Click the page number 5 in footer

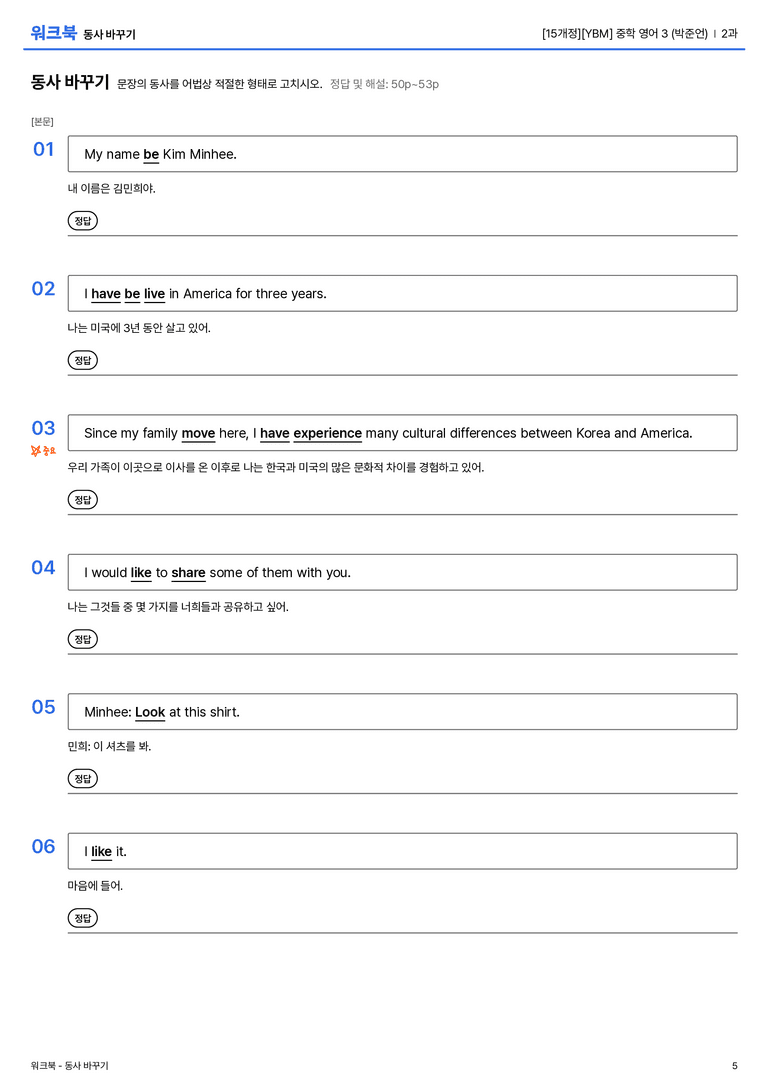point(735,1066)
